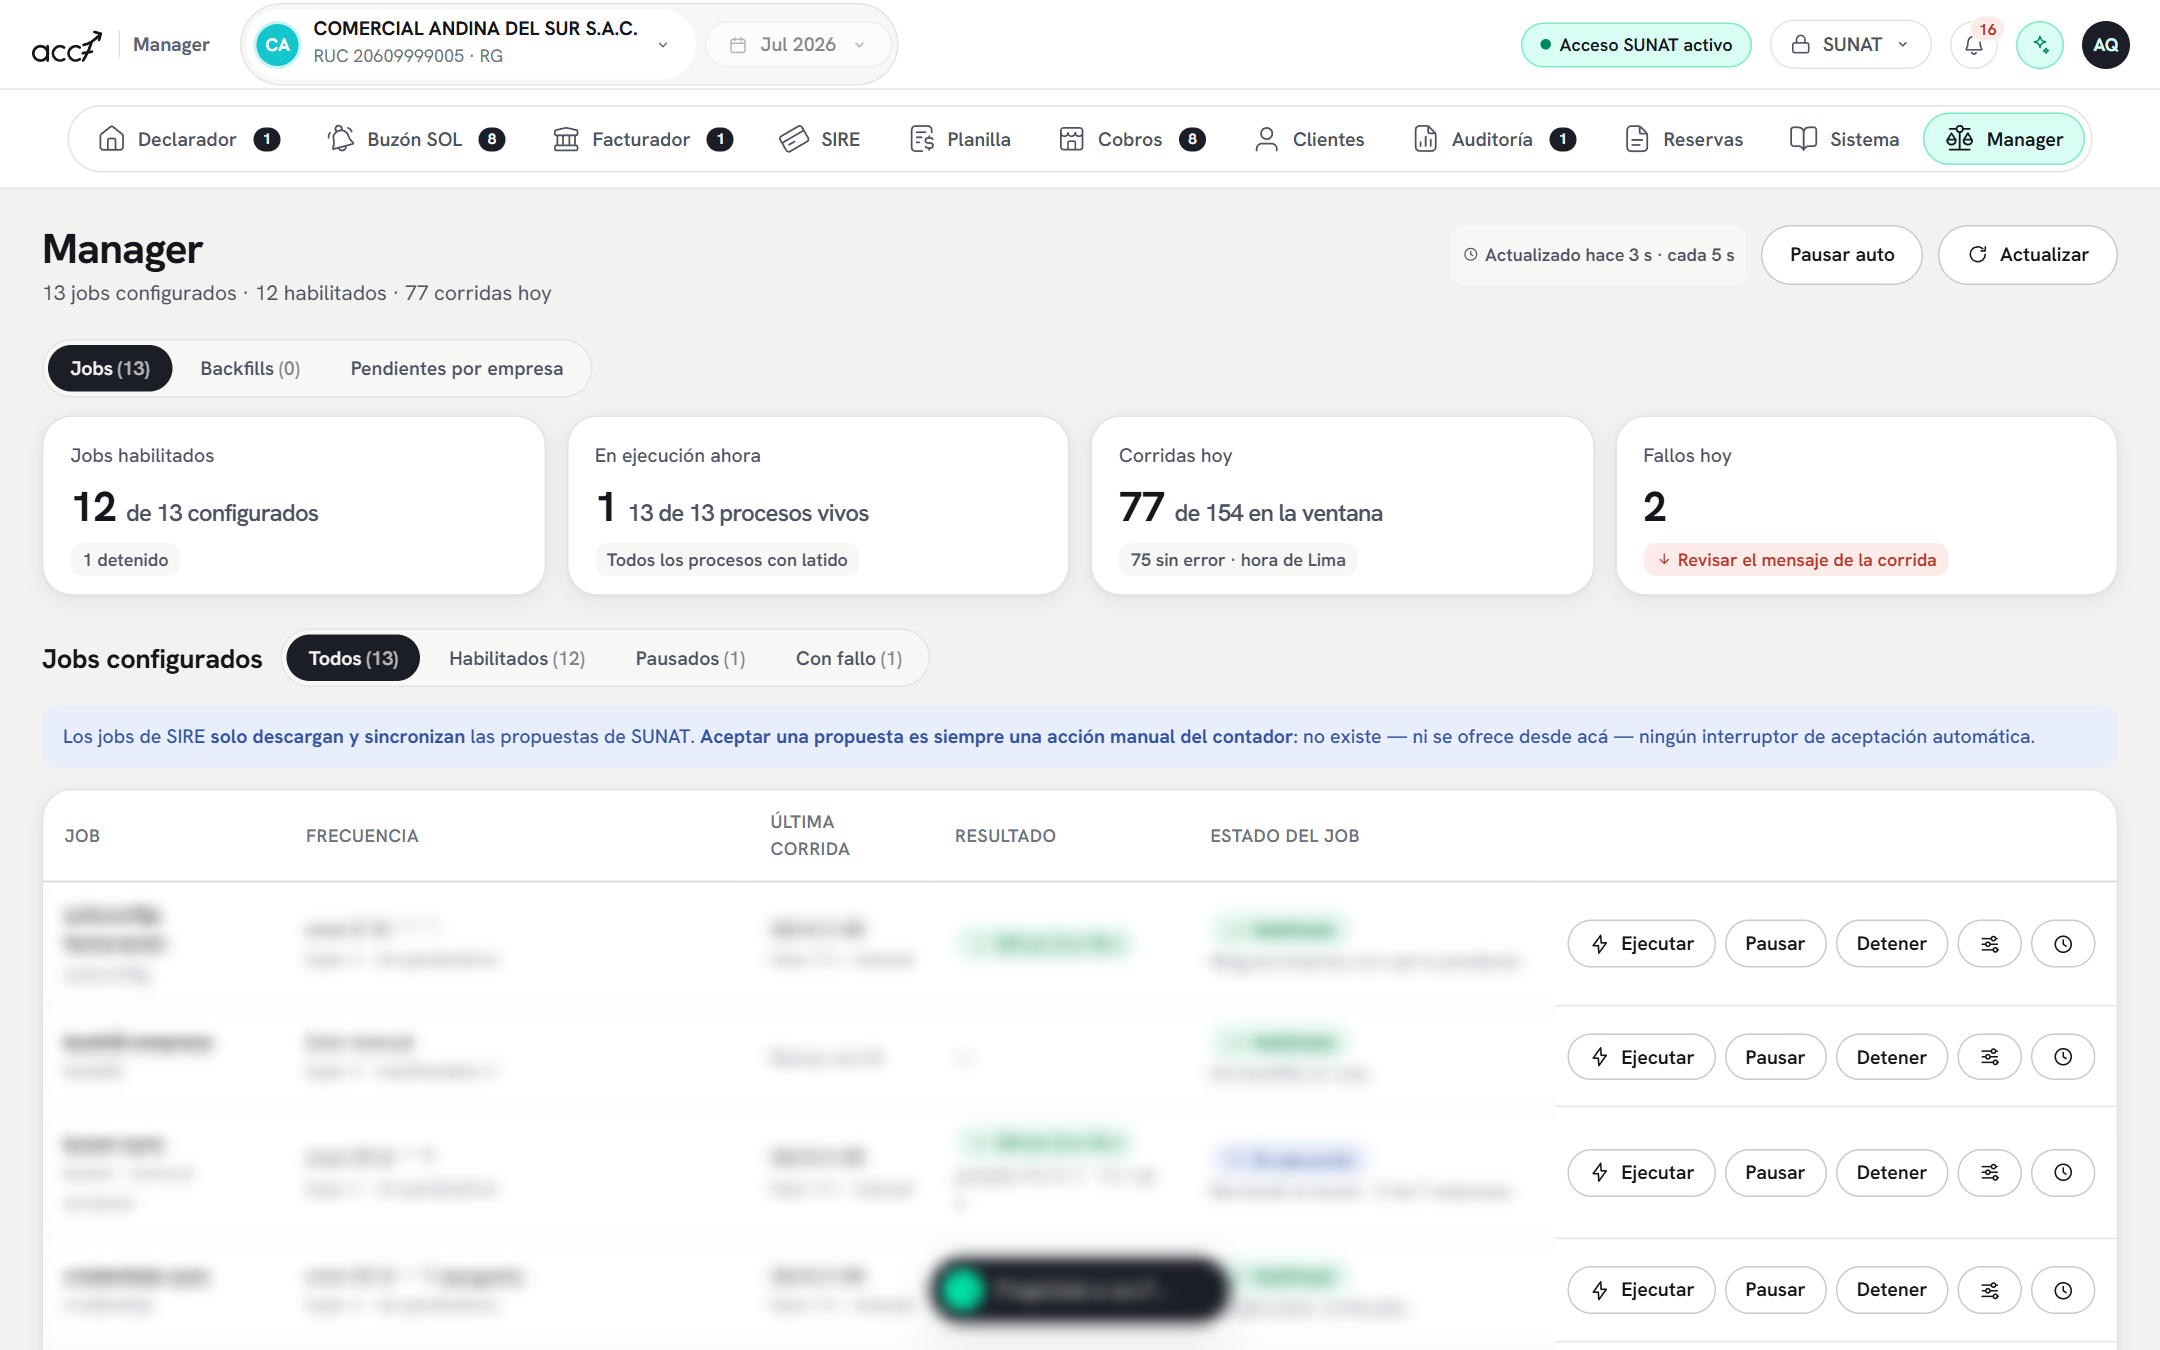This screenshot has width=2160, height=1350.
Task: Open the AQ user avatar
Action: coord(2106,45)
